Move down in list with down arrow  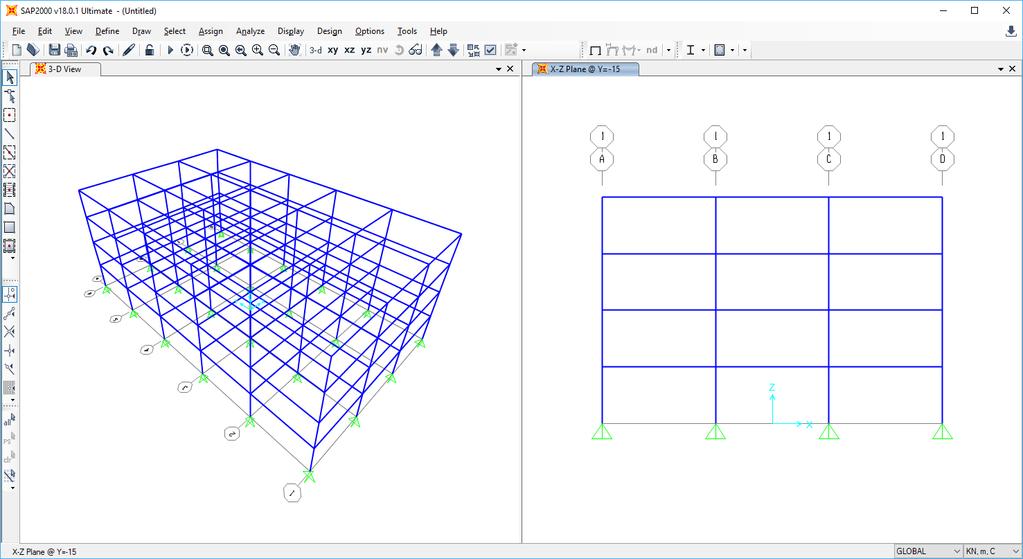pos(453,50)
